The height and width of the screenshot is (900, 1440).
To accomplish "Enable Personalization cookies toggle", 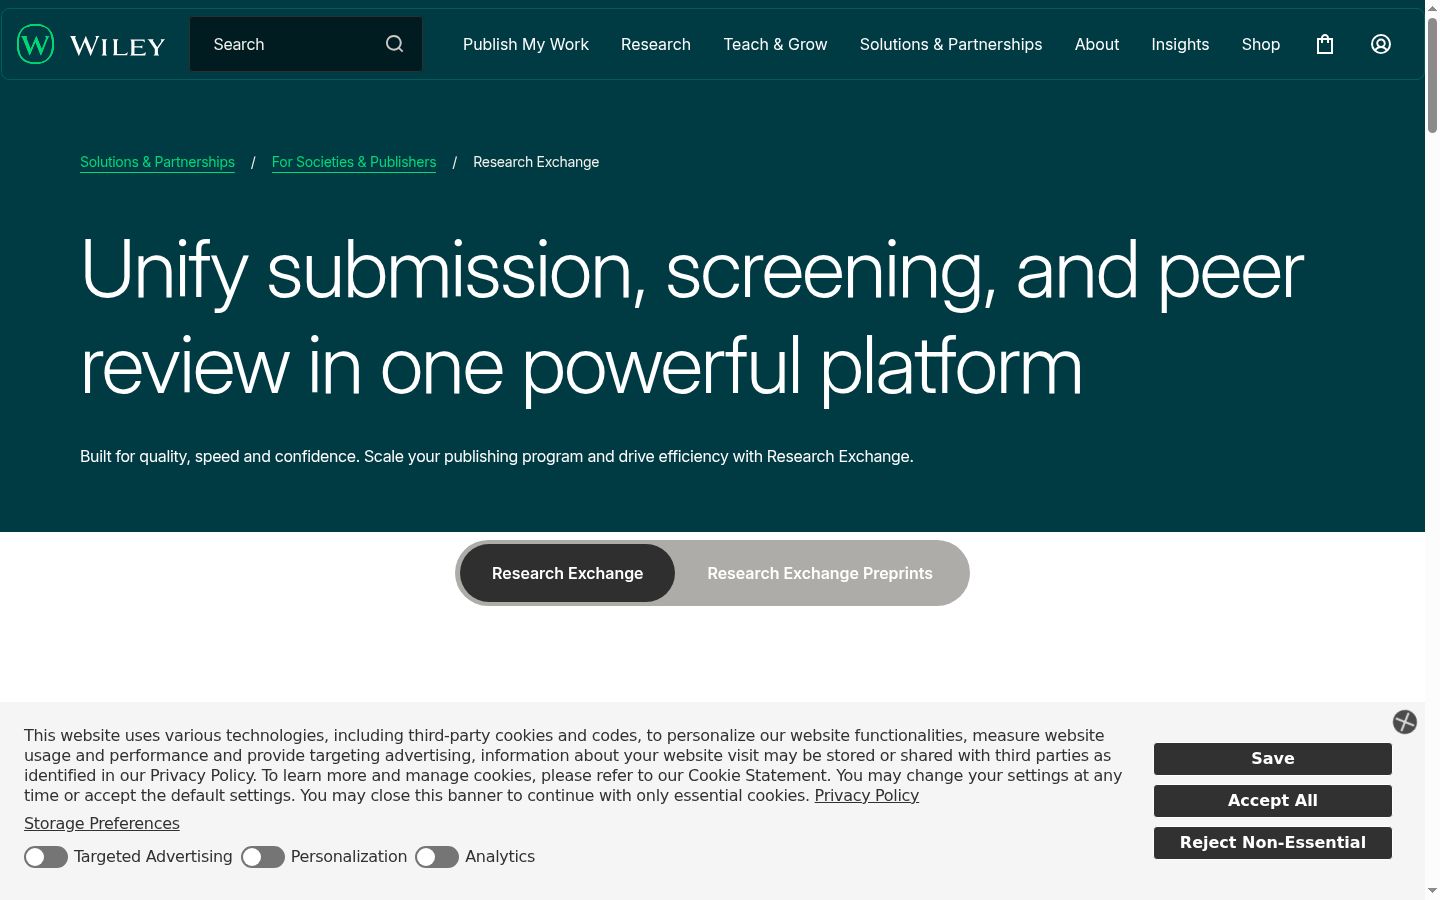I will (x=263, y=857).
